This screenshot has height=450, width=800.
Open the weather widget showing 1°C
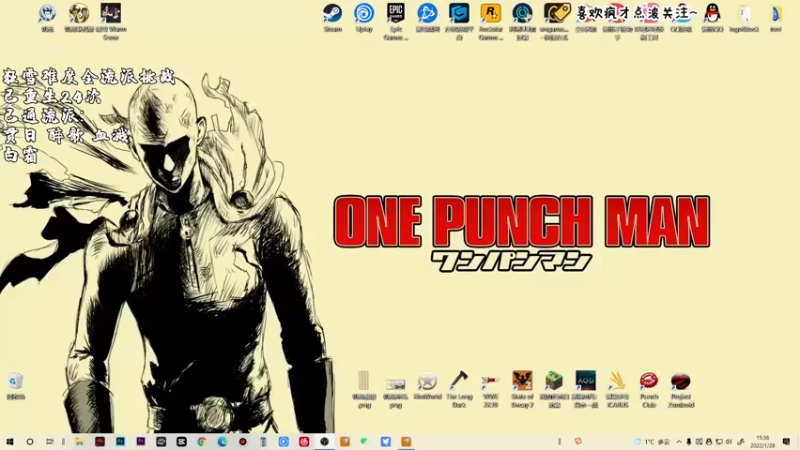point(652,442)
